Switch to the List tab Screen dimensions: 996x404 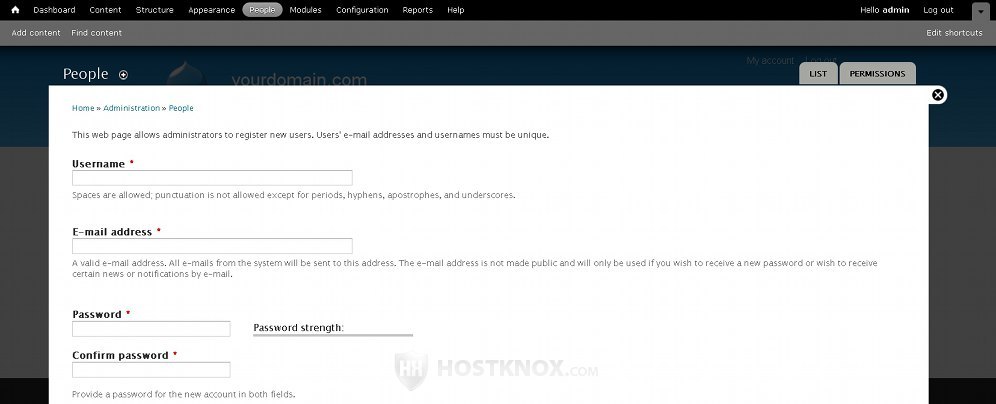(x=818, y=74)
